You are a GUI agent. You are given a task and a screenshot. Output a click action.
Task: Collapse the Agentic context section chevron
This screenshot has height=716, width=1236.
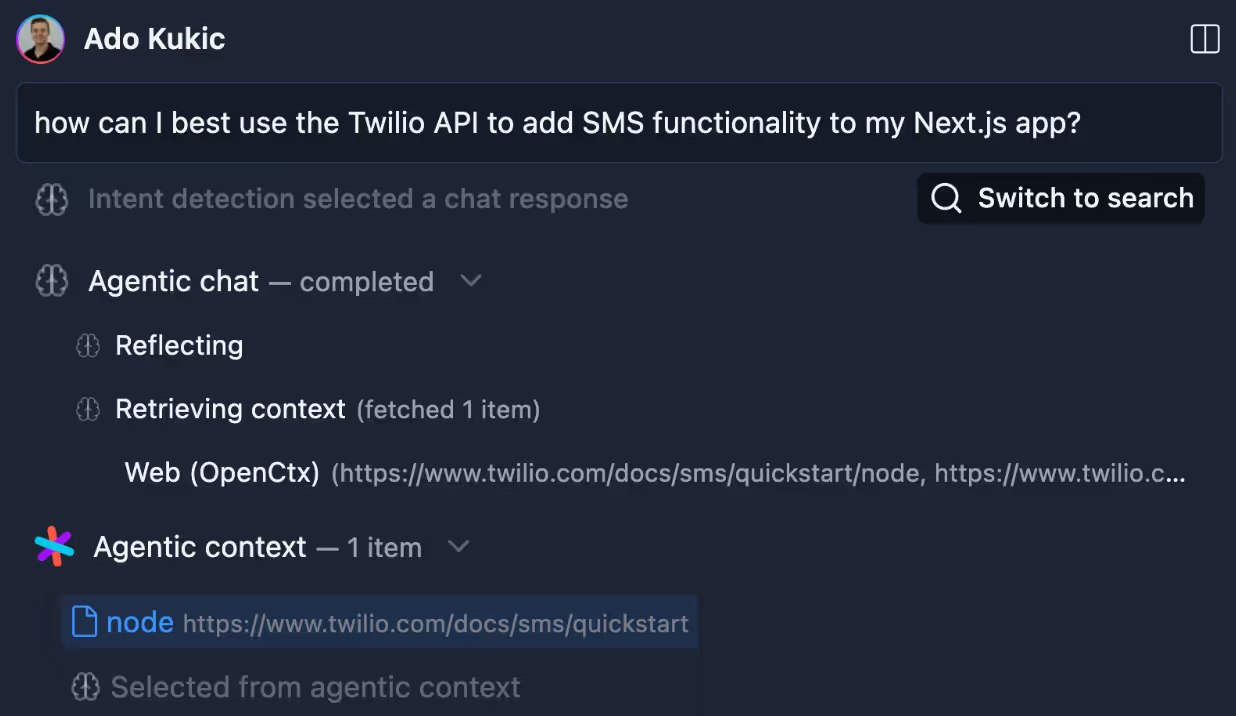point(458,547)
